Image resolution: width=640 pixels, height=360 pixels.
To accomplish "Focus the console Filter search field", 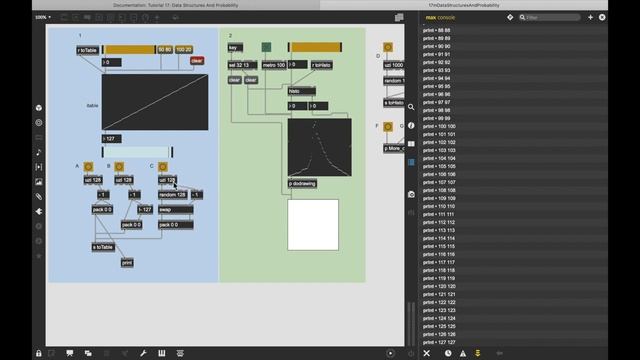I will (x=550, y=17).
